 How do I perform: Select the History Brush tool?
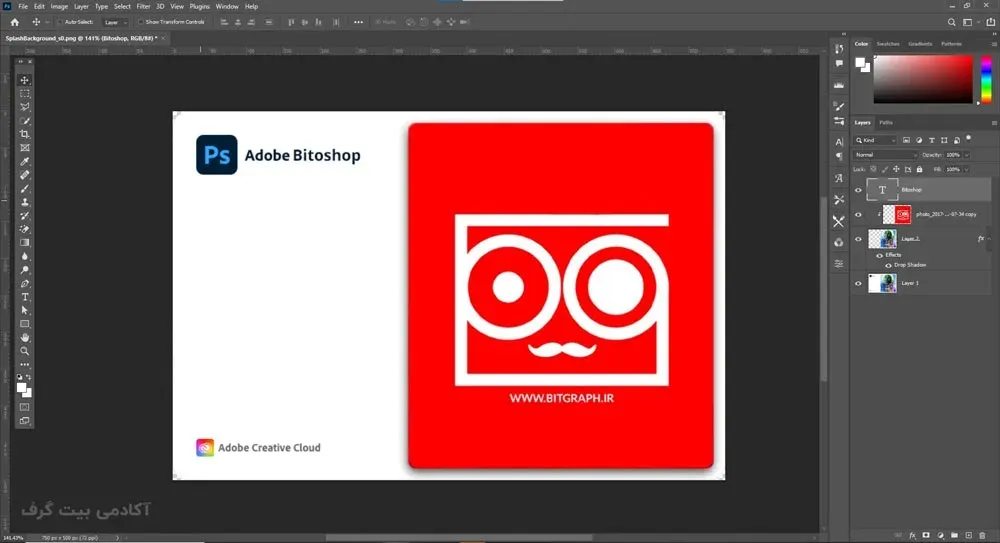coord(24,216)
